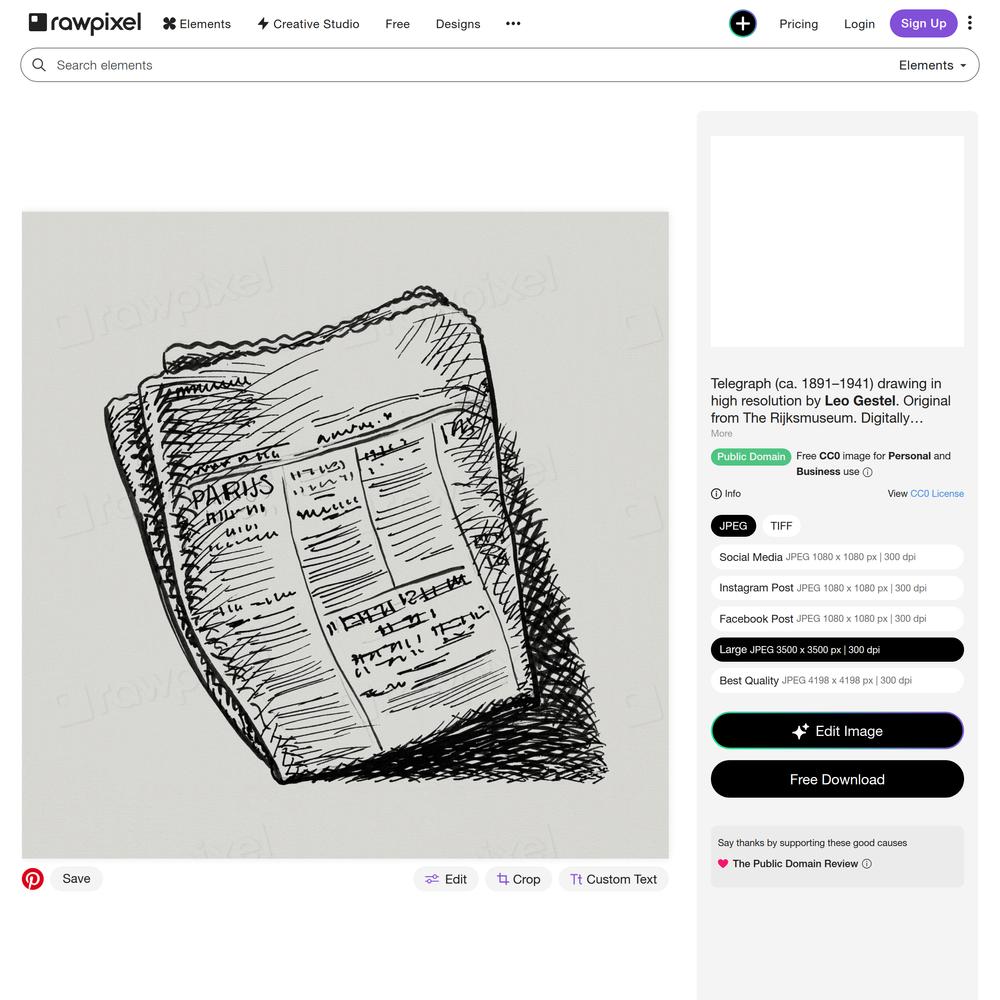Open the Creative Studio menu
This screenshot has width=1000, height=1000.
(x=308, y=24)
